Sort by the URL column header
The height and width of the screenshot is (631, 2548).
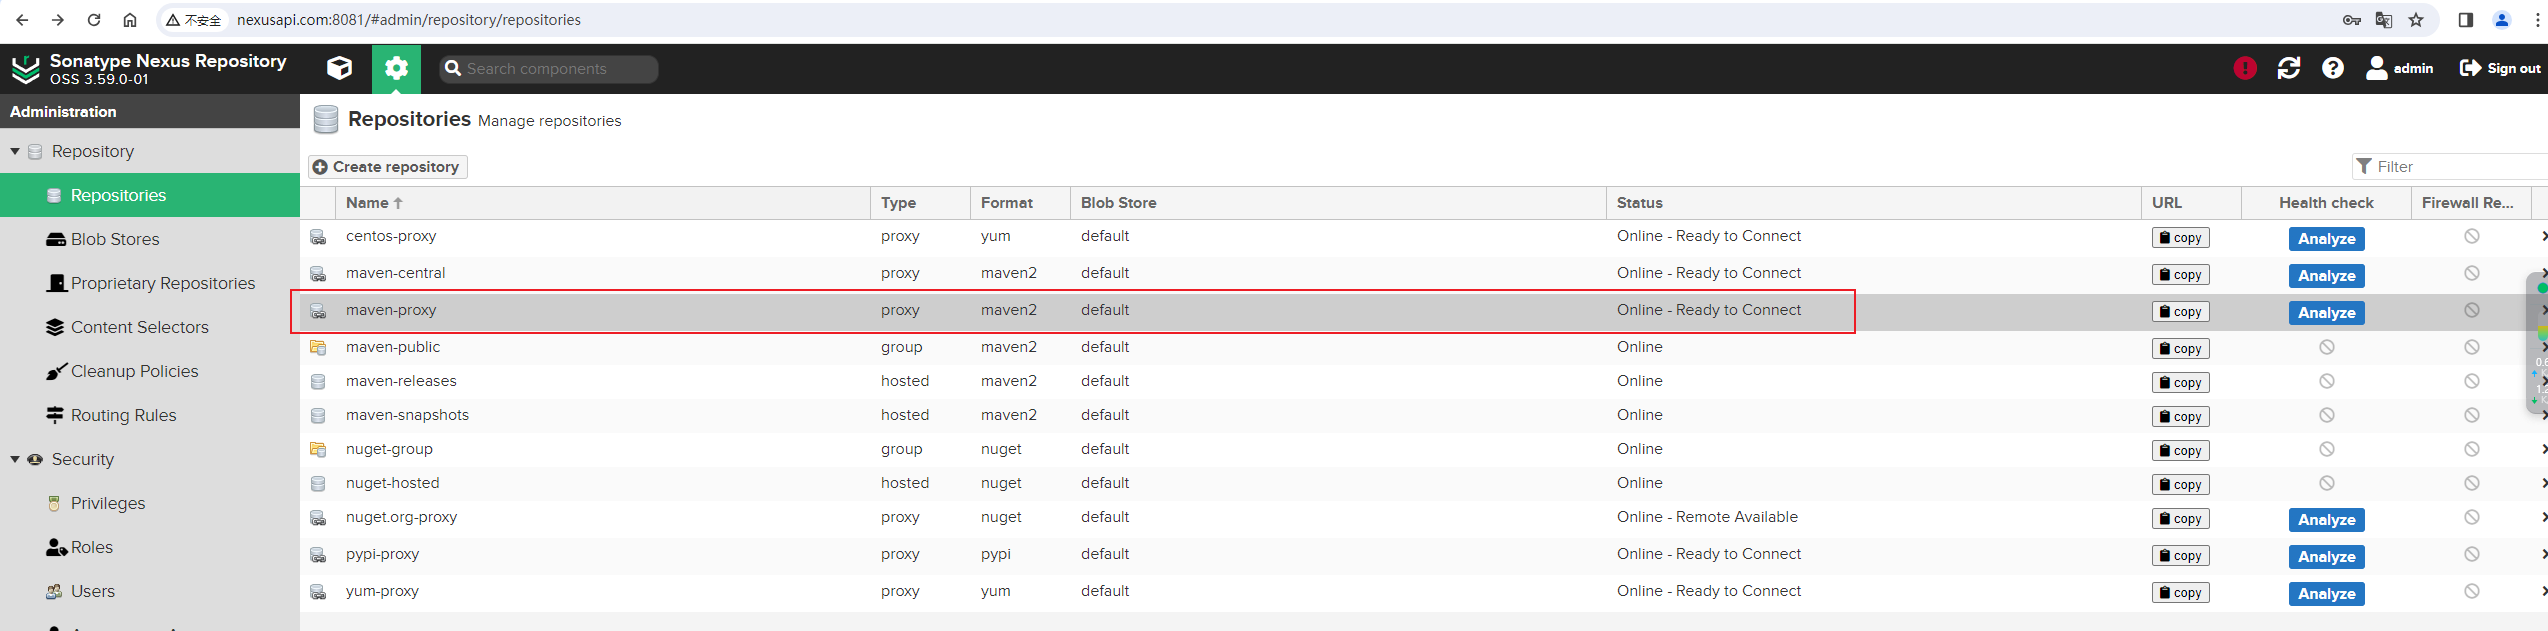click(x=2191, y=203)
